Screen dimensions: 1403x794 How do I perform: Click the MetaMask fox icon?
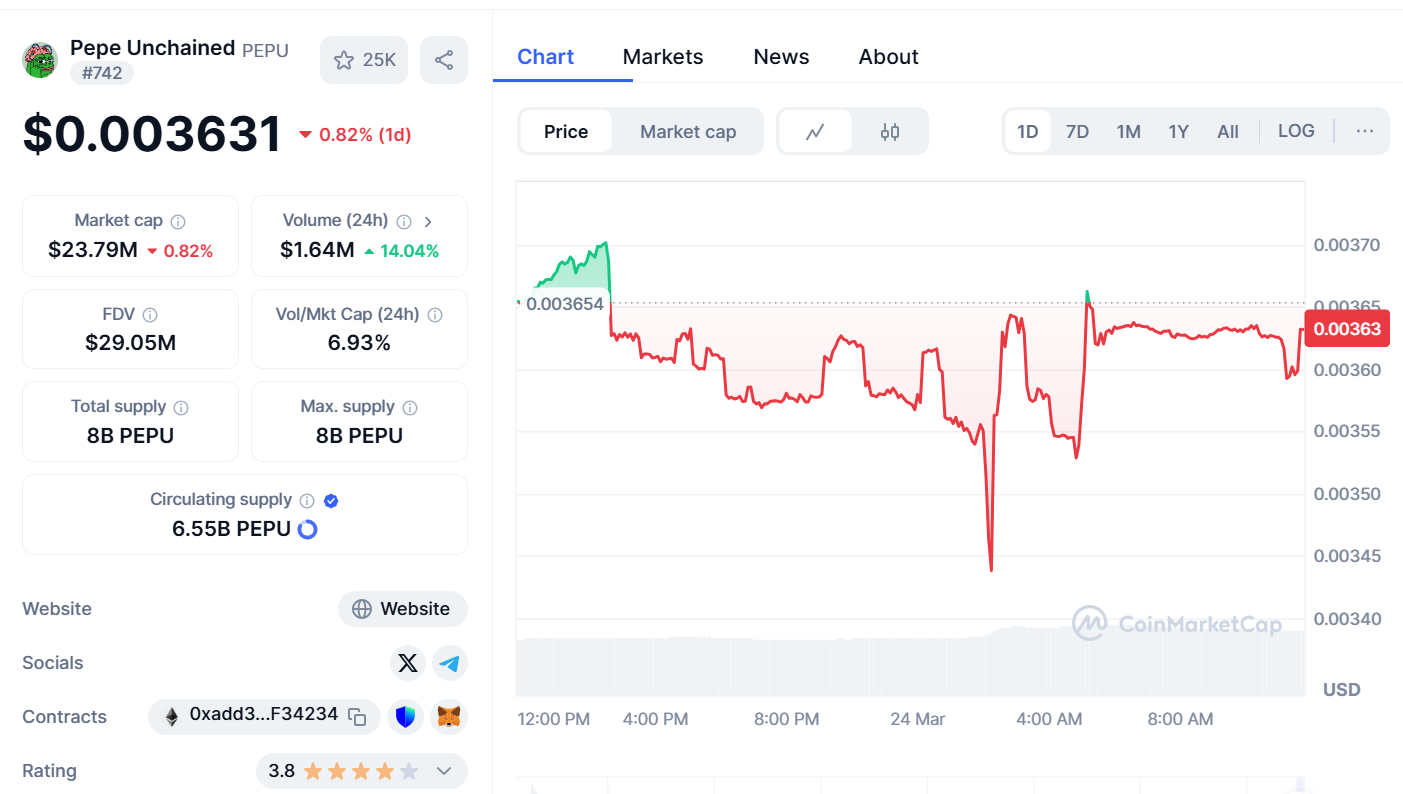coord(450,717)
